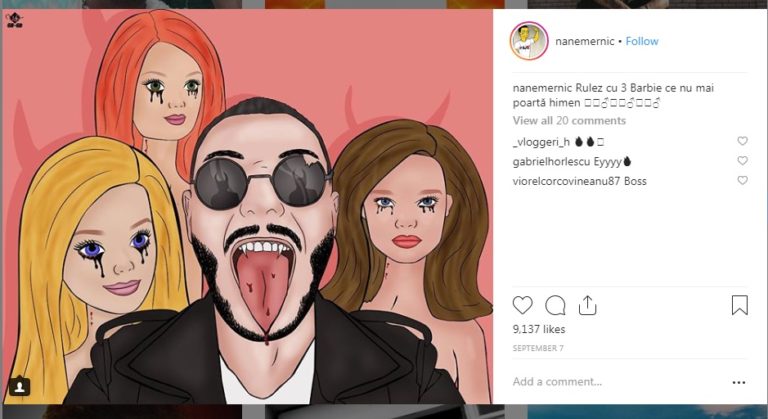Visit _vloggeri_h commenter profile

coord(540,141)
